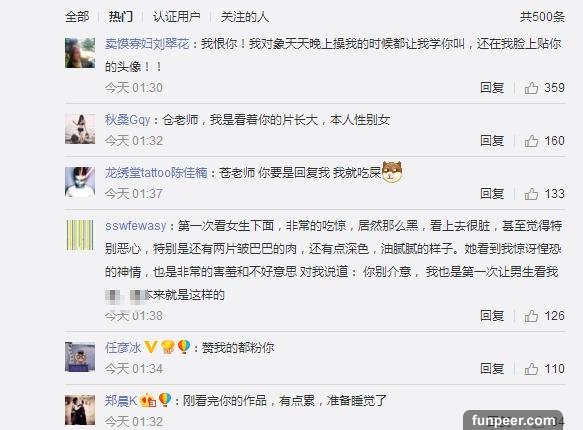Show comments from 关注的人
The height and width of the screenshot is (430, 583).
(x=244, y=17)
